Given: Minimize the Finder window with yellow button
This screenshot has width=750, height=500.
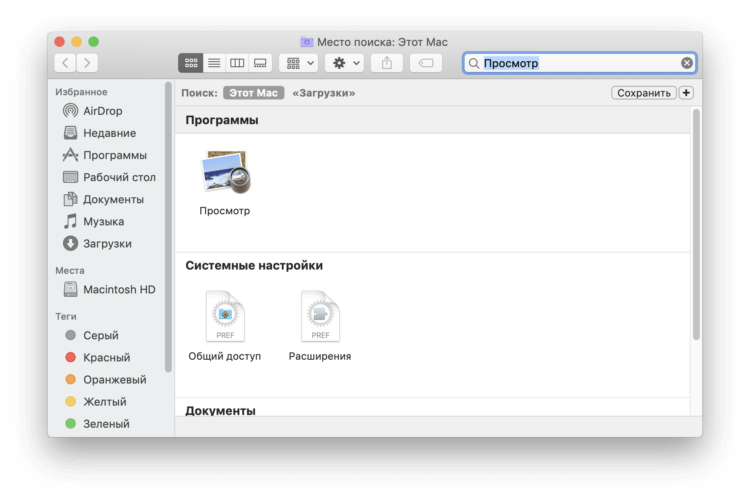Looking at the screenshot, I should pos(77,42).
